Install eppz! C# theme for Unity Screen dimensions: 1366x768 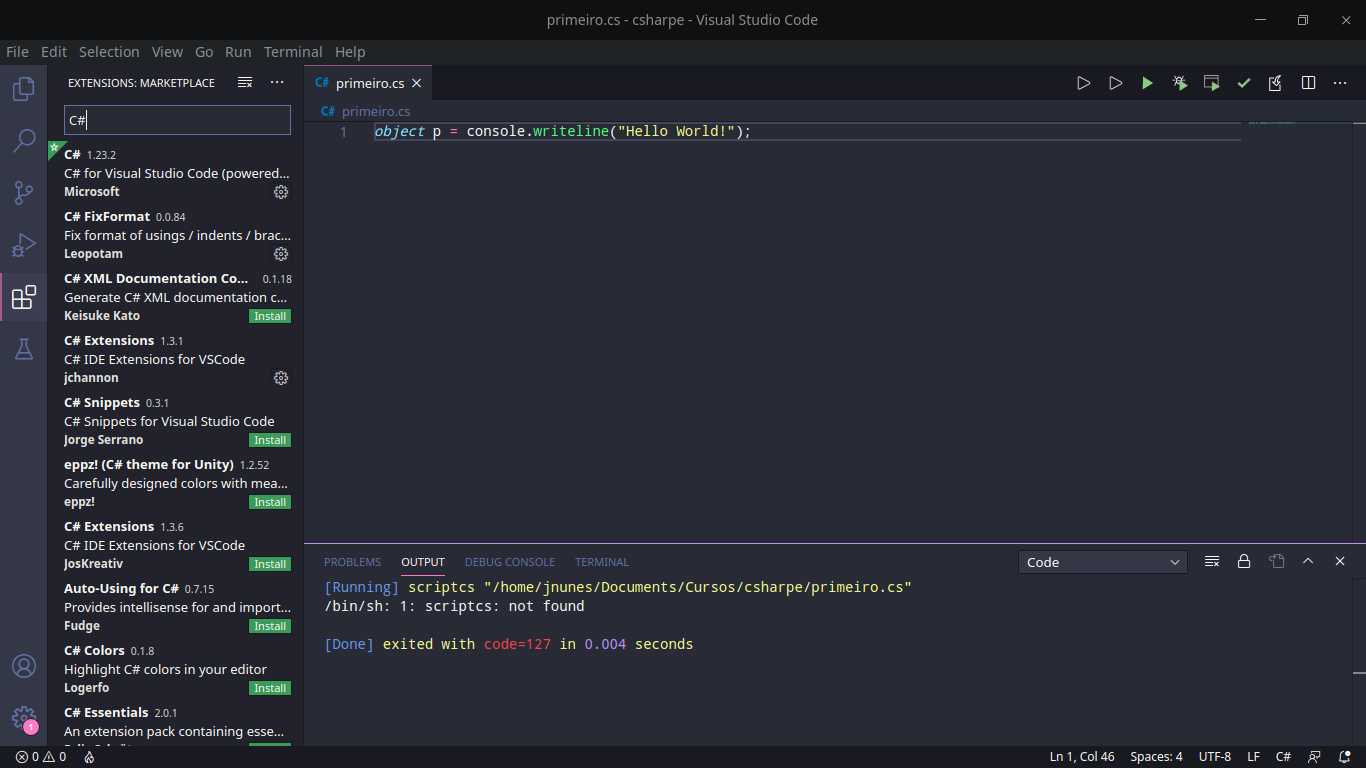click(270, 502)
